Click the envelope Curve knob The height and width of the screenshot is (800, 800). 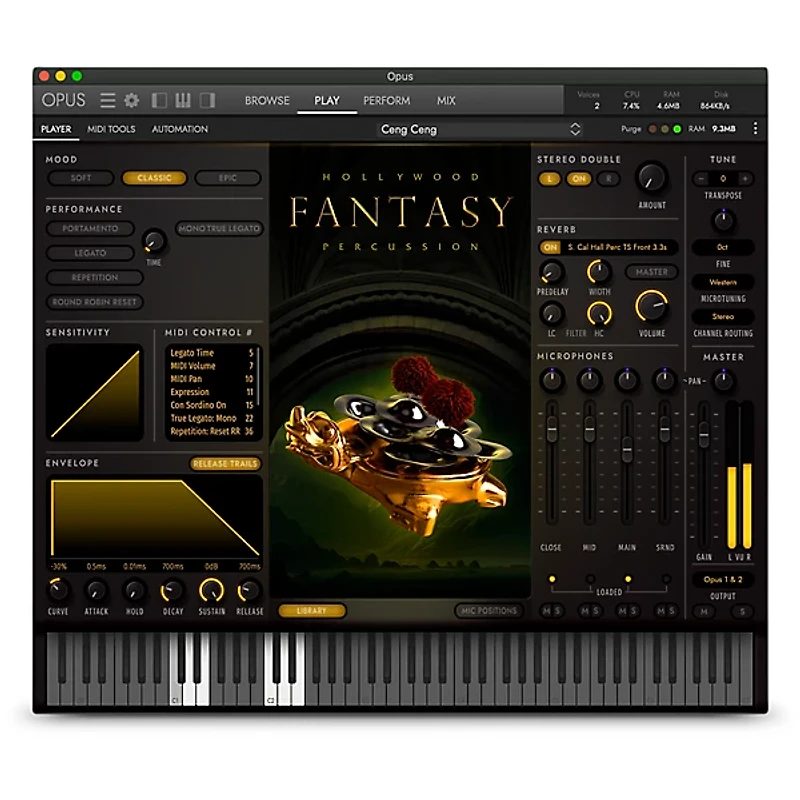pos(58,591)
